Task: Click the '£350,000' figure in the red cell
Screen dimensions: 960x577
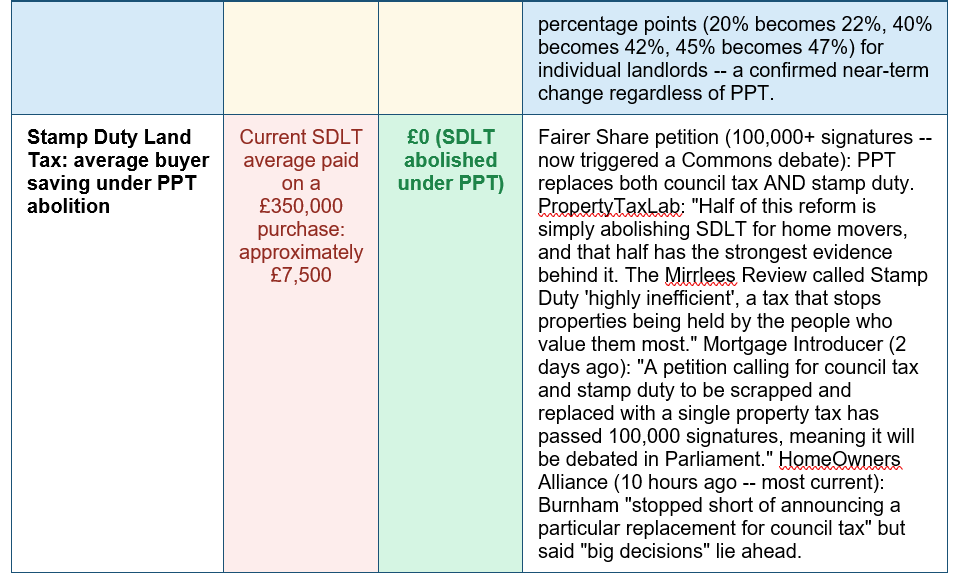Action: (301, 206)
